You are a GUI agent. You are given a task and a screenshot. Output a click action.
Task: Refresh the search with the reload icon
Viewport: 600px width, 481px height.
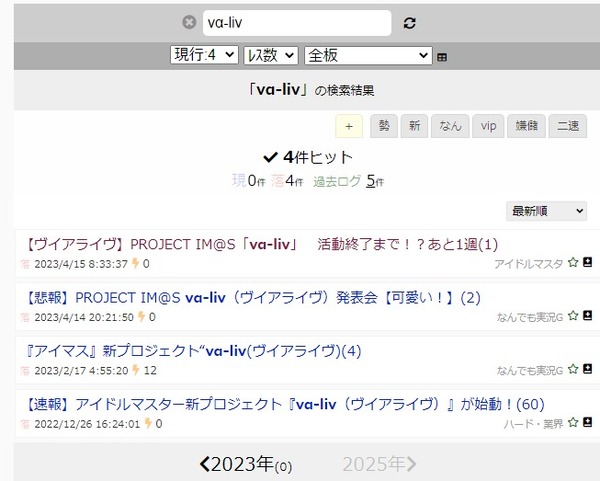pos(409,23)
